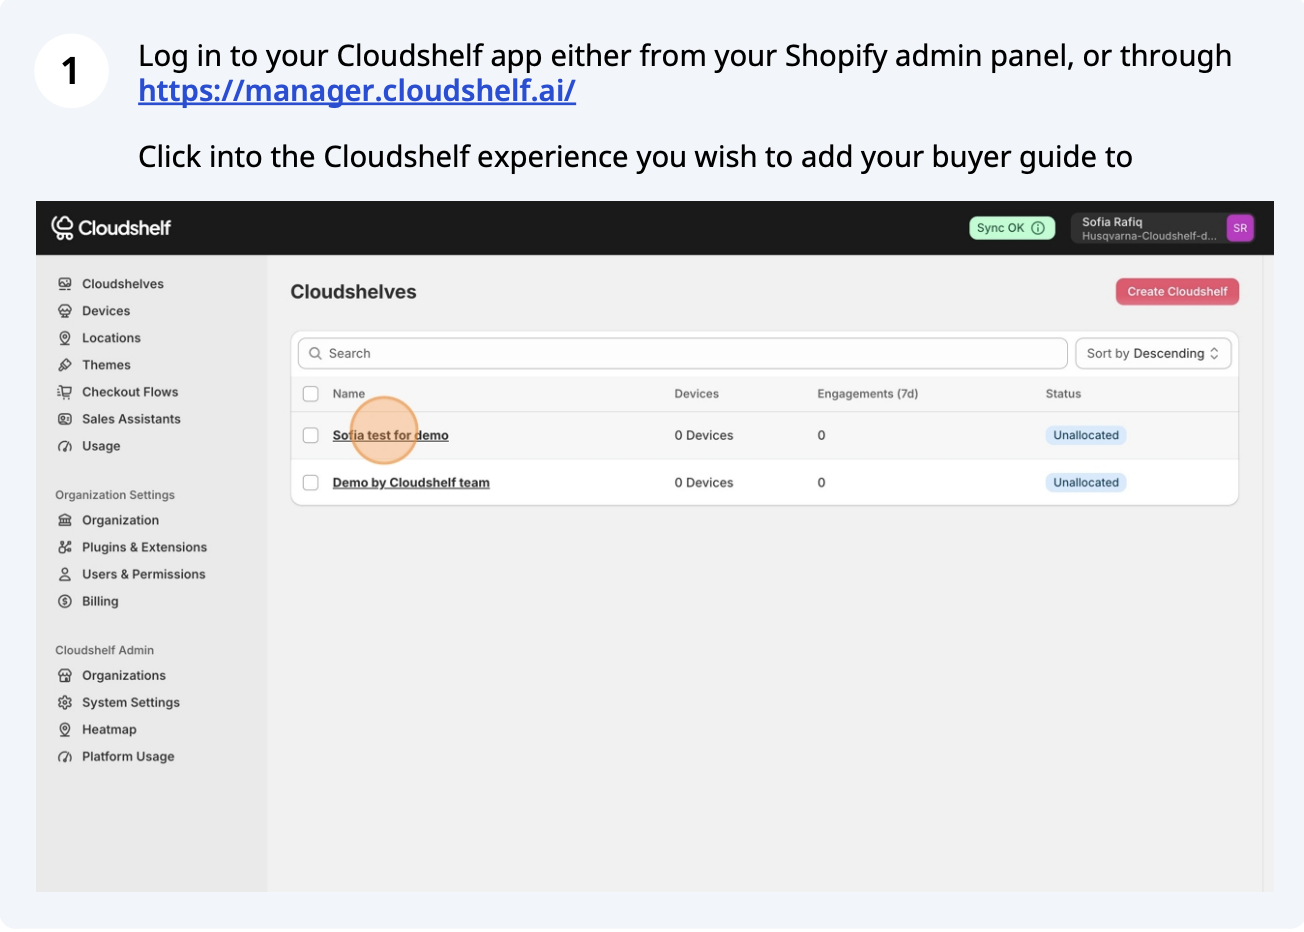Open the Demo by Cloudshelf team entry
The image size is (1304, 932).
click(x=411, y=482)
